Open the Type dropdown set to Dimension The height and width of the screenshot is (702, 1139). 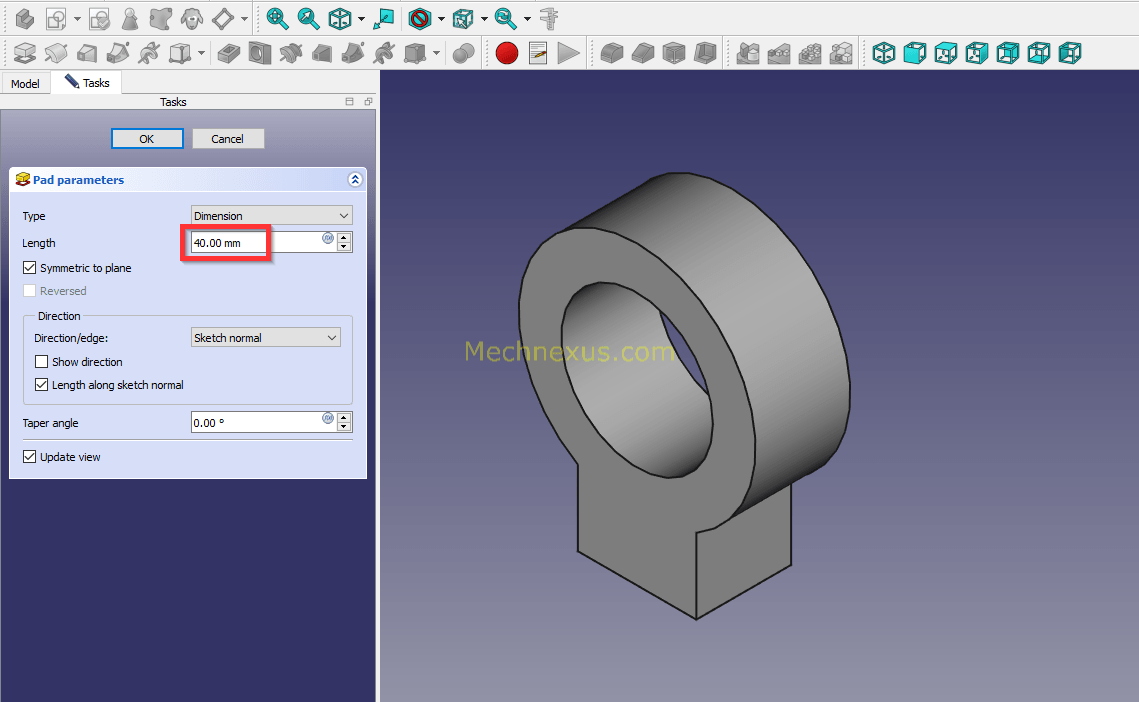(x=271, y=216)
